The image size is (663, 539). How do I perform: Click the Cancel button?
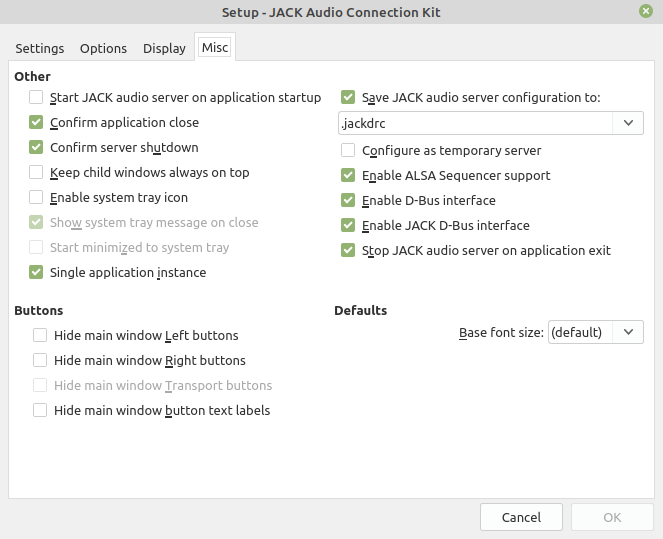[x=521, y=517]
